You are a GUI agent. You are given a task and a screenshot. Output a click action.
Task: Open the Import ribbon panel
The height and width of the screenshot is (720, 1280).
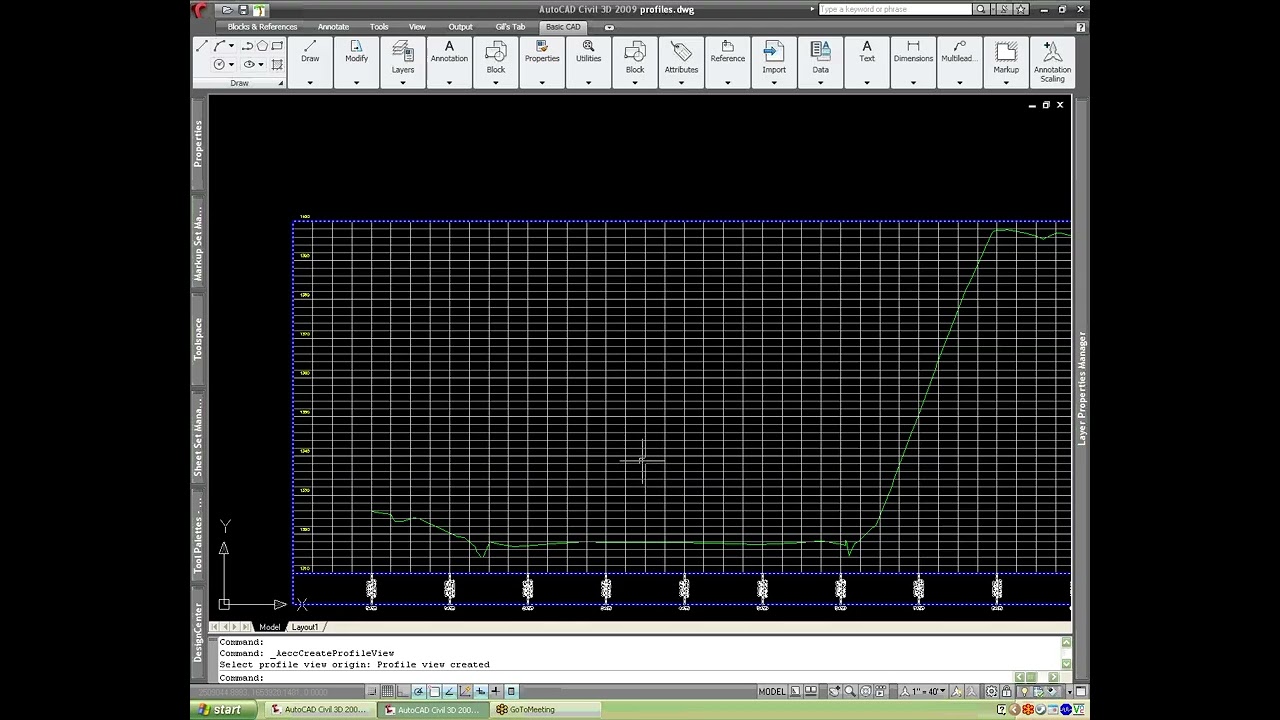point(774,62)
